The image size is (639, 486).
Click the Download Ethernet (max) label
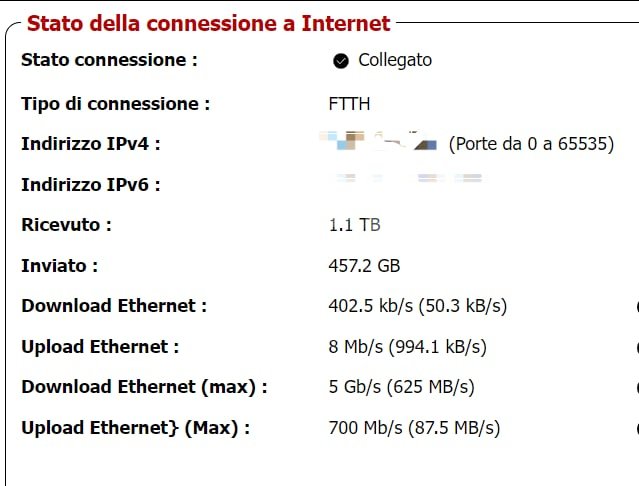click(x=145, y=387)
